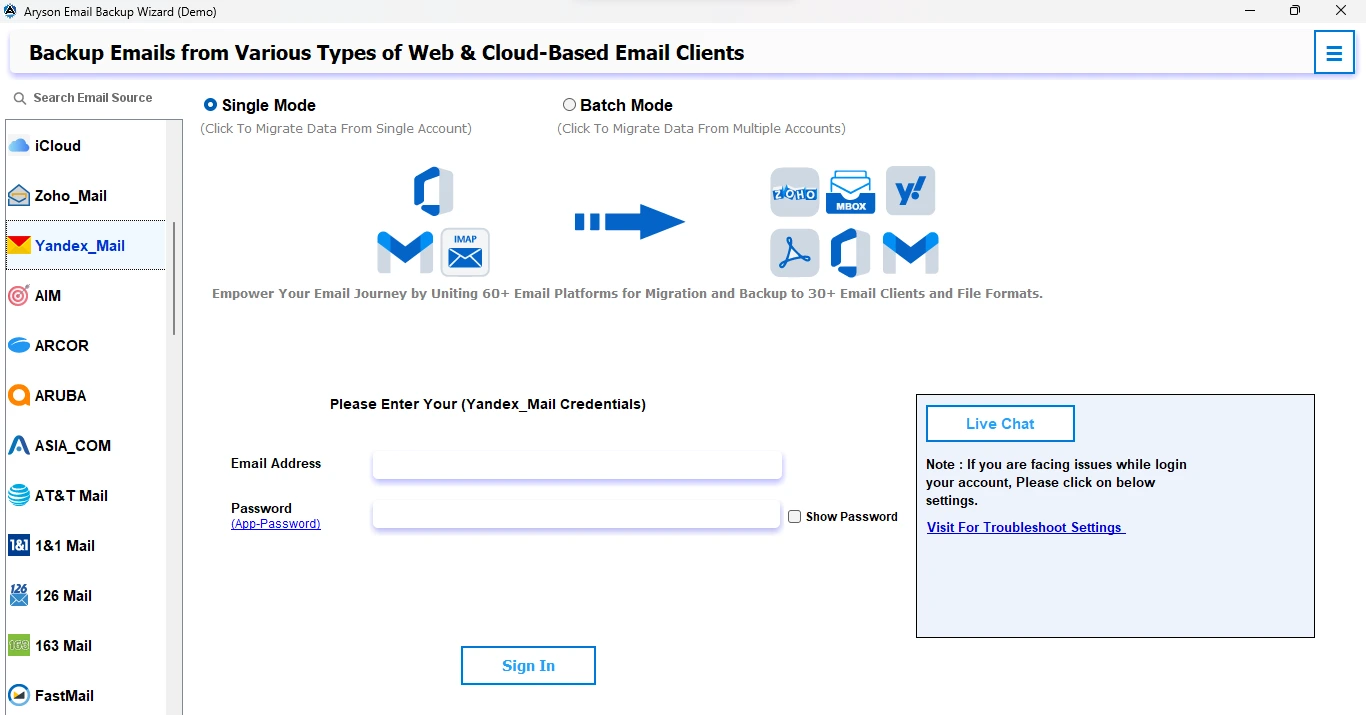Click the Email Address input field
Screen dimensions: 1366x715
click(577, 465)
